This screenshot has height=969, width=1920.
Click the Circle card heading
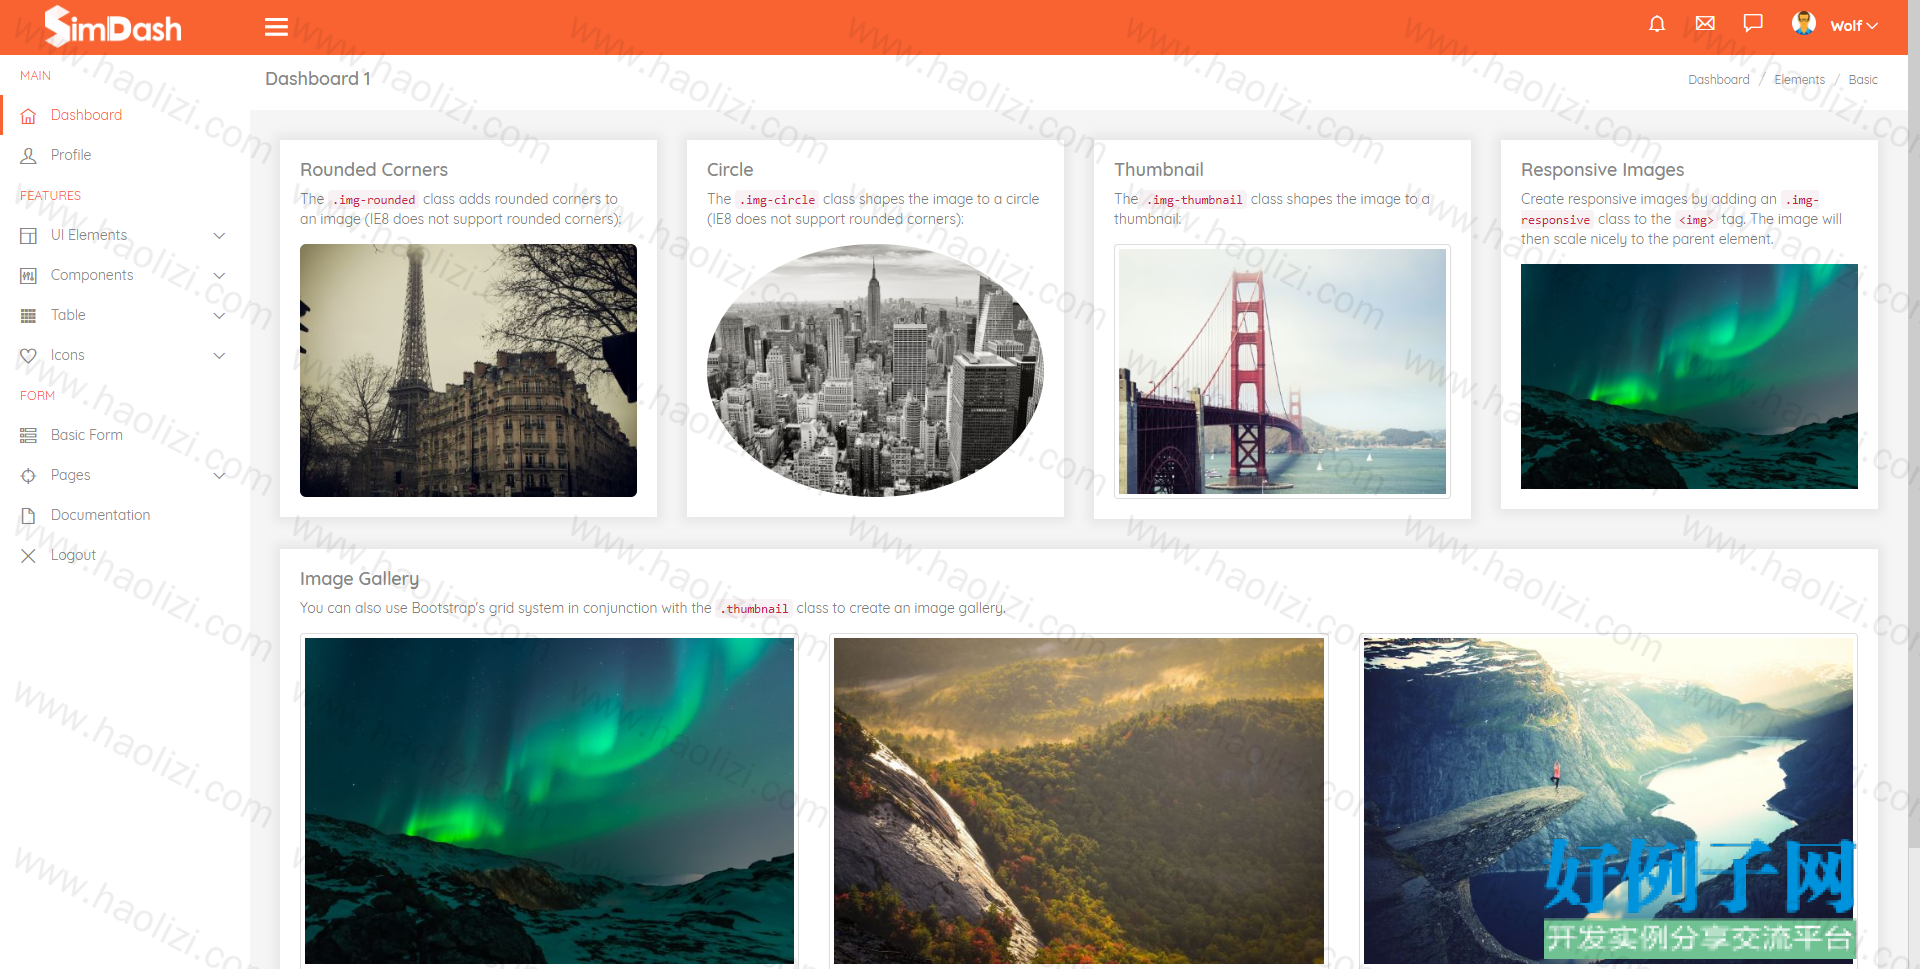point(730,170)
